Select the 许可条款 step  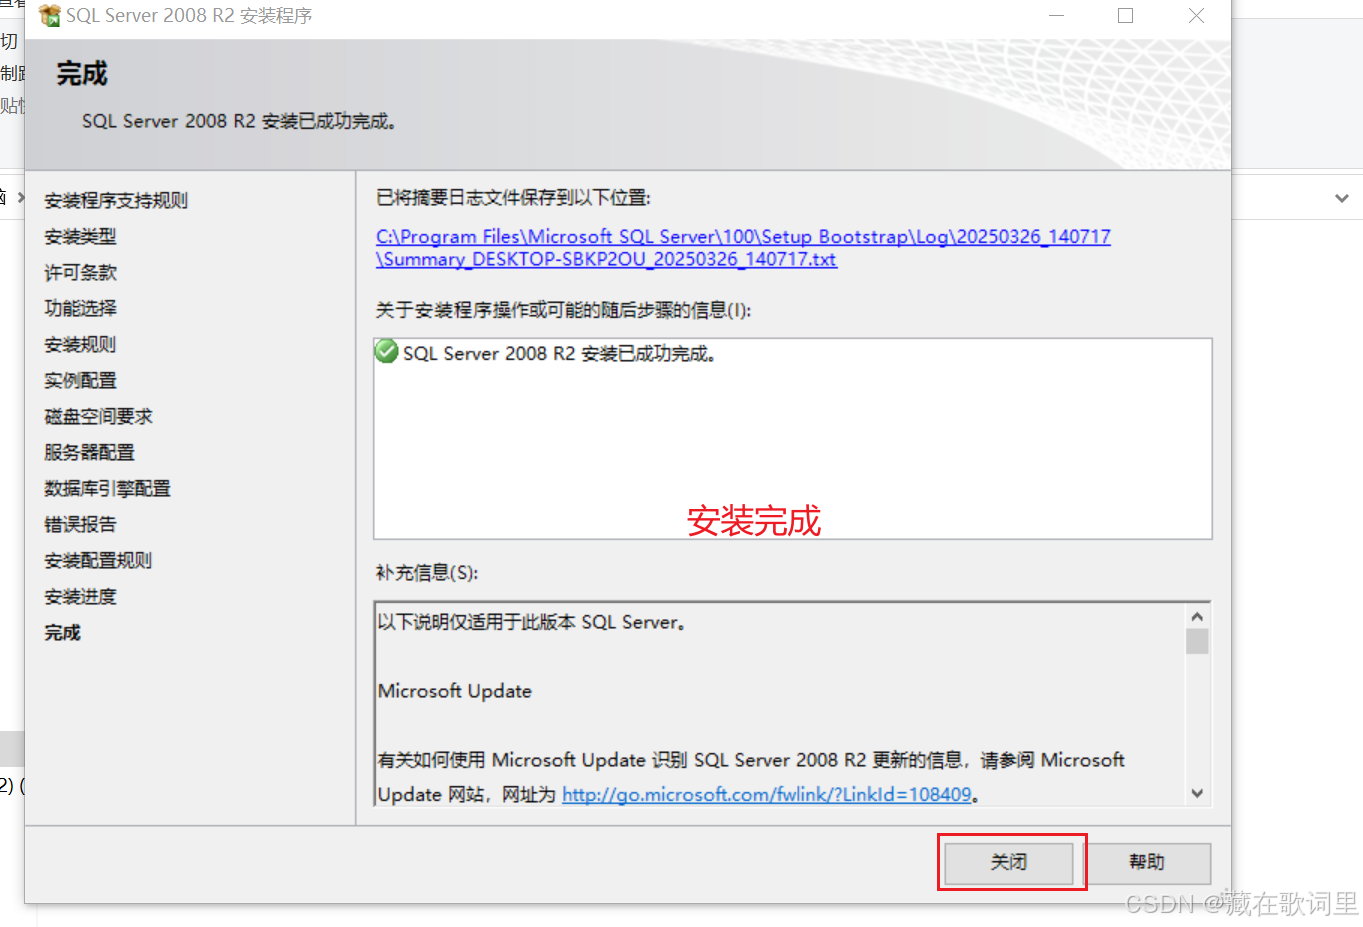(x=80, y=272)
